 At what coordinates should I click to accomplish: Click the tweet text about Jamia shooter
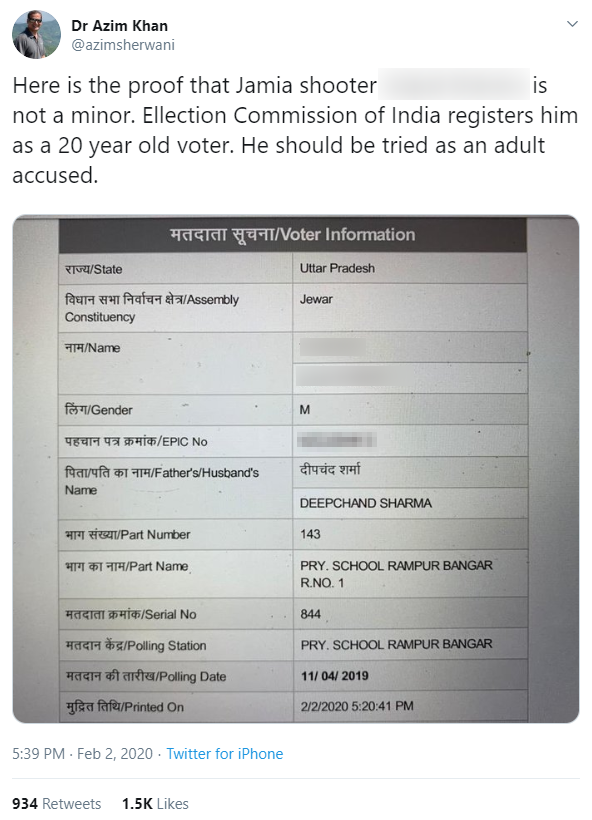pyautogui.click(x=295, y=130)
